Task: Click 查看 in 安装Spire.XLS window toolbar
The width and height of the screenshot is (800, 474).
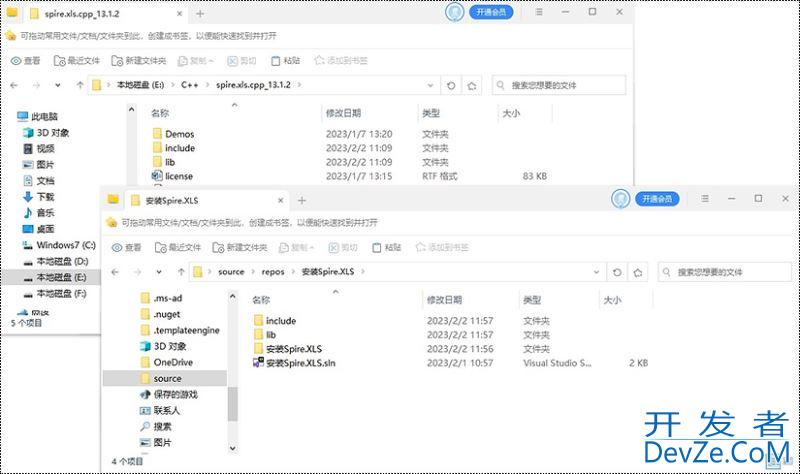Action: click(127, 247)
